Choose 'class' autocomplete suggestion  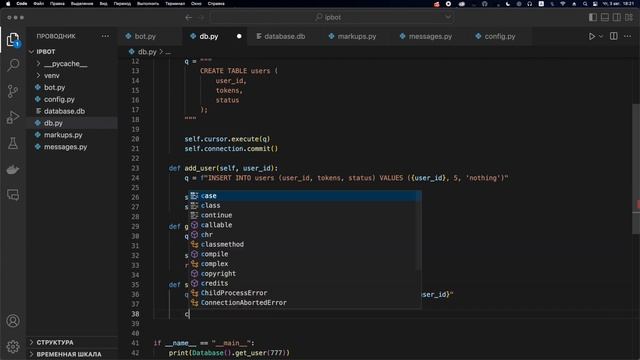coord(304,206)
